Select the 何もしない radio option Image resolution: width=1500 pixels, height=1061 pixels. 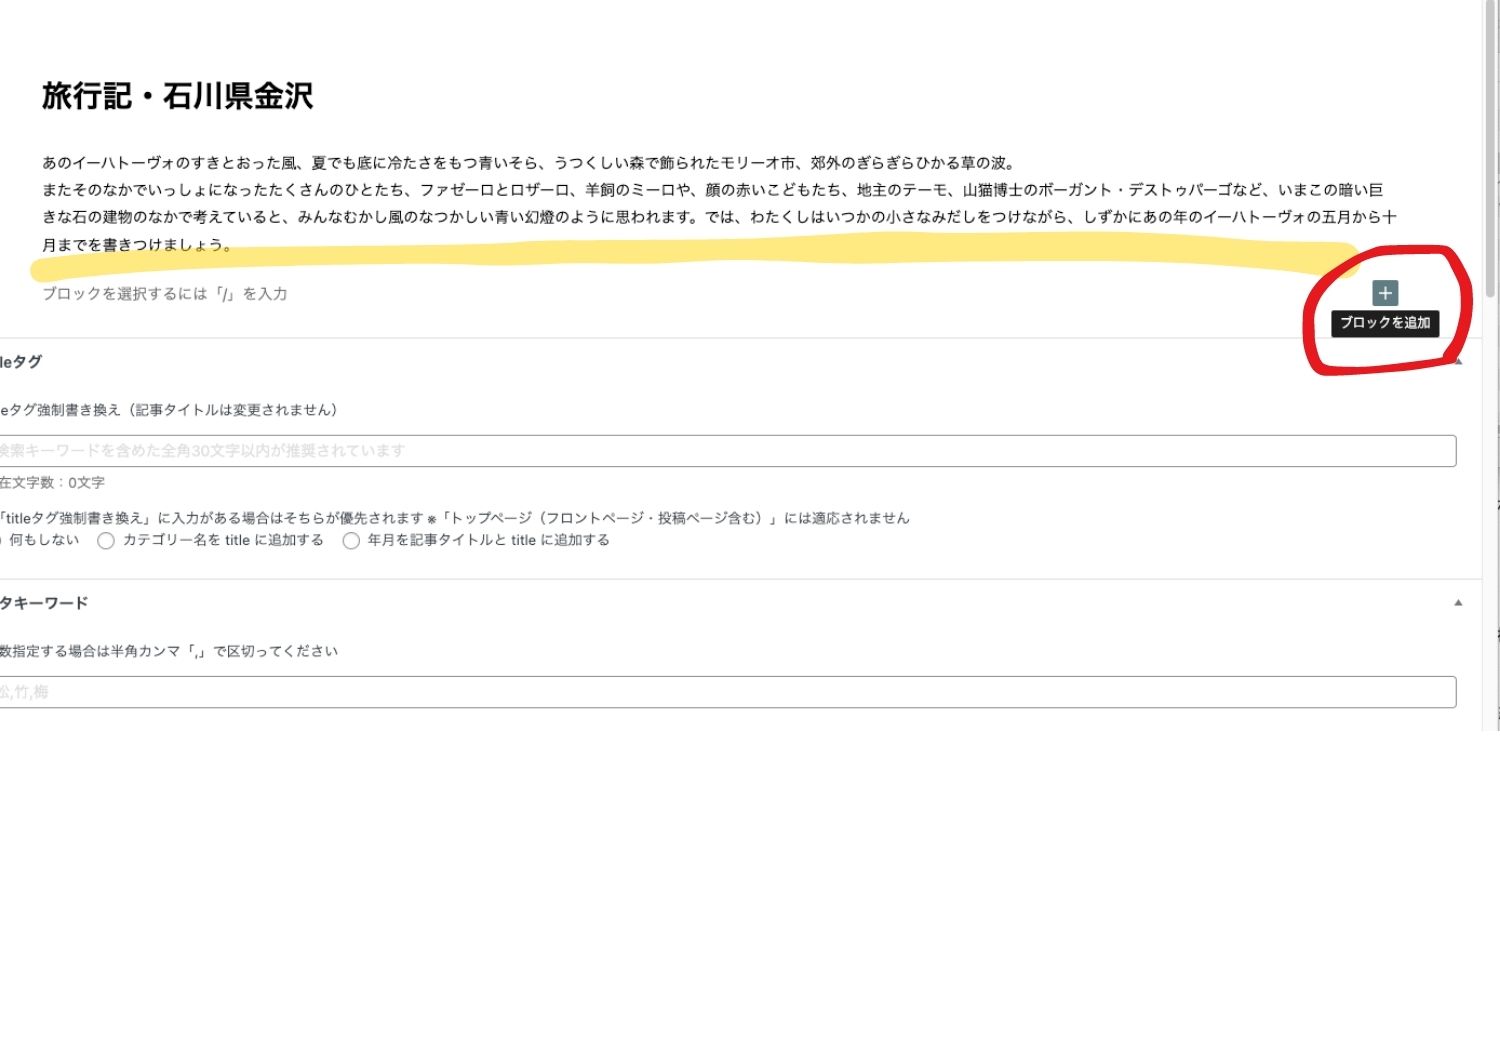point(40,540)
